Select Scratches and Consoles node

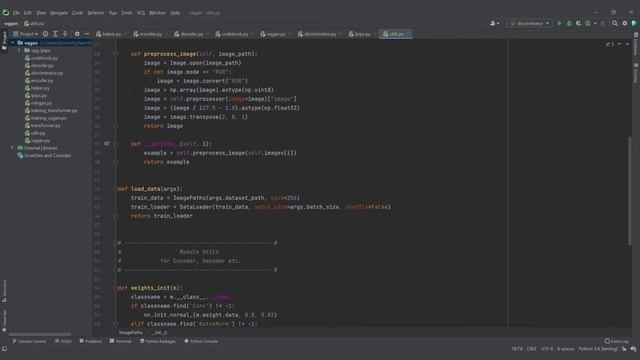click(47, 156)
